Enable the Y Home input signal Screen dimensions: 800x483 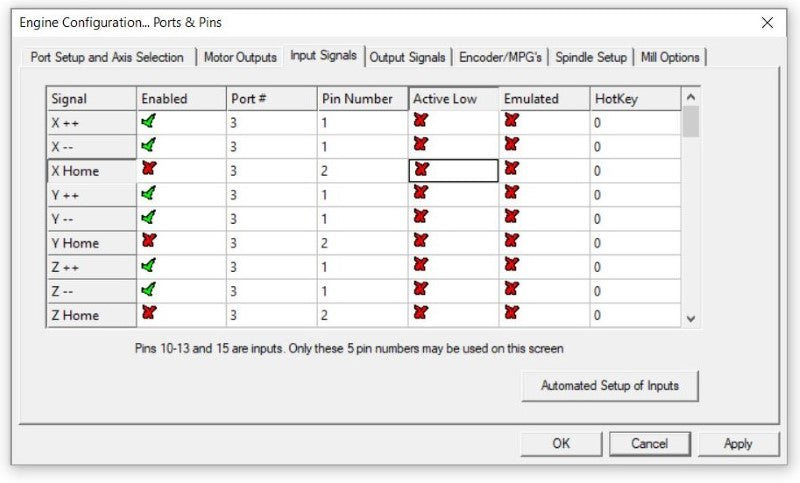pyautogui.click(x=150, y=241)
